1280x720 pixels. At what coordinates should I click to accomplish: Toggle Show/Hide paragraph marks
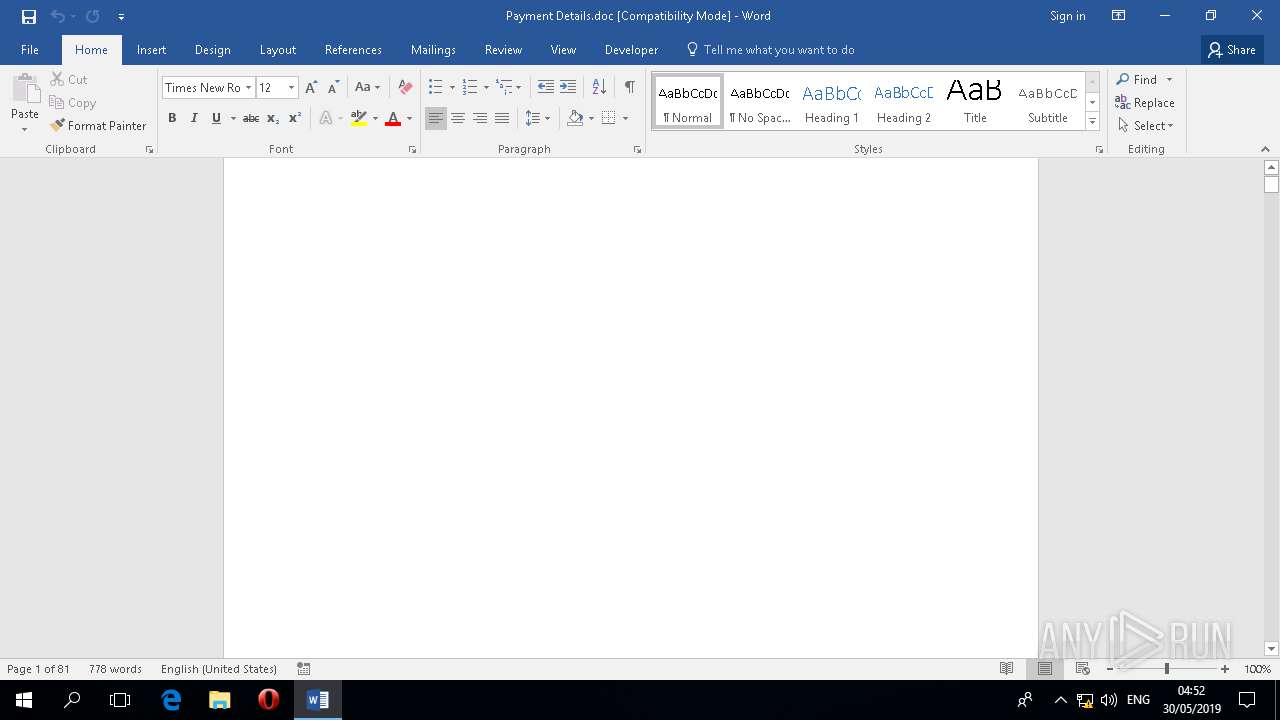tap(629, 88)
